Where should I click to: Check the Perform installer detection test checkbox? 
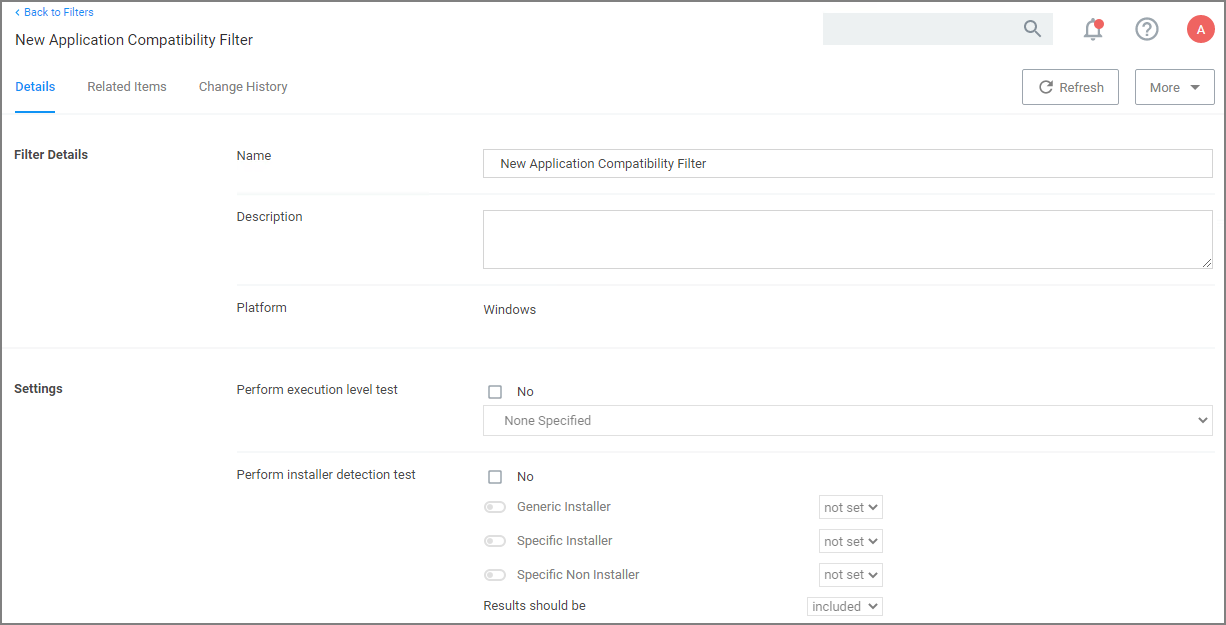point(495,477)
